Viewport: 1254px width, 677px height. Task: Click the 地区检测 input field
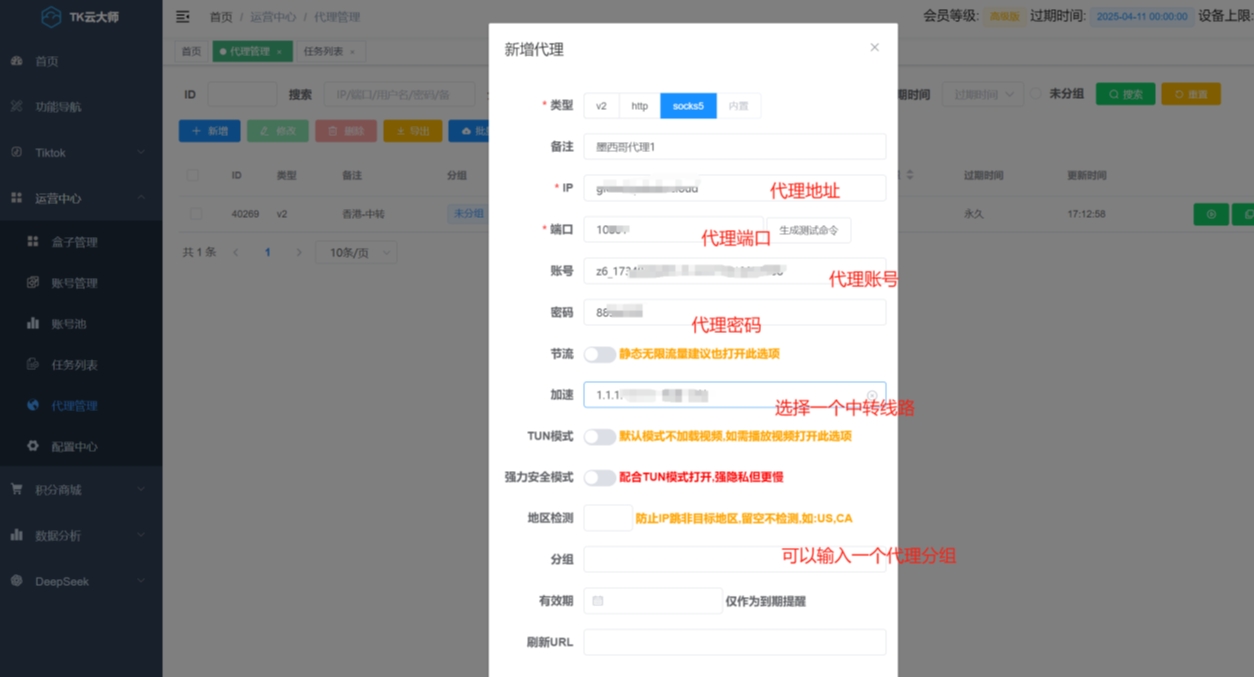607,517
